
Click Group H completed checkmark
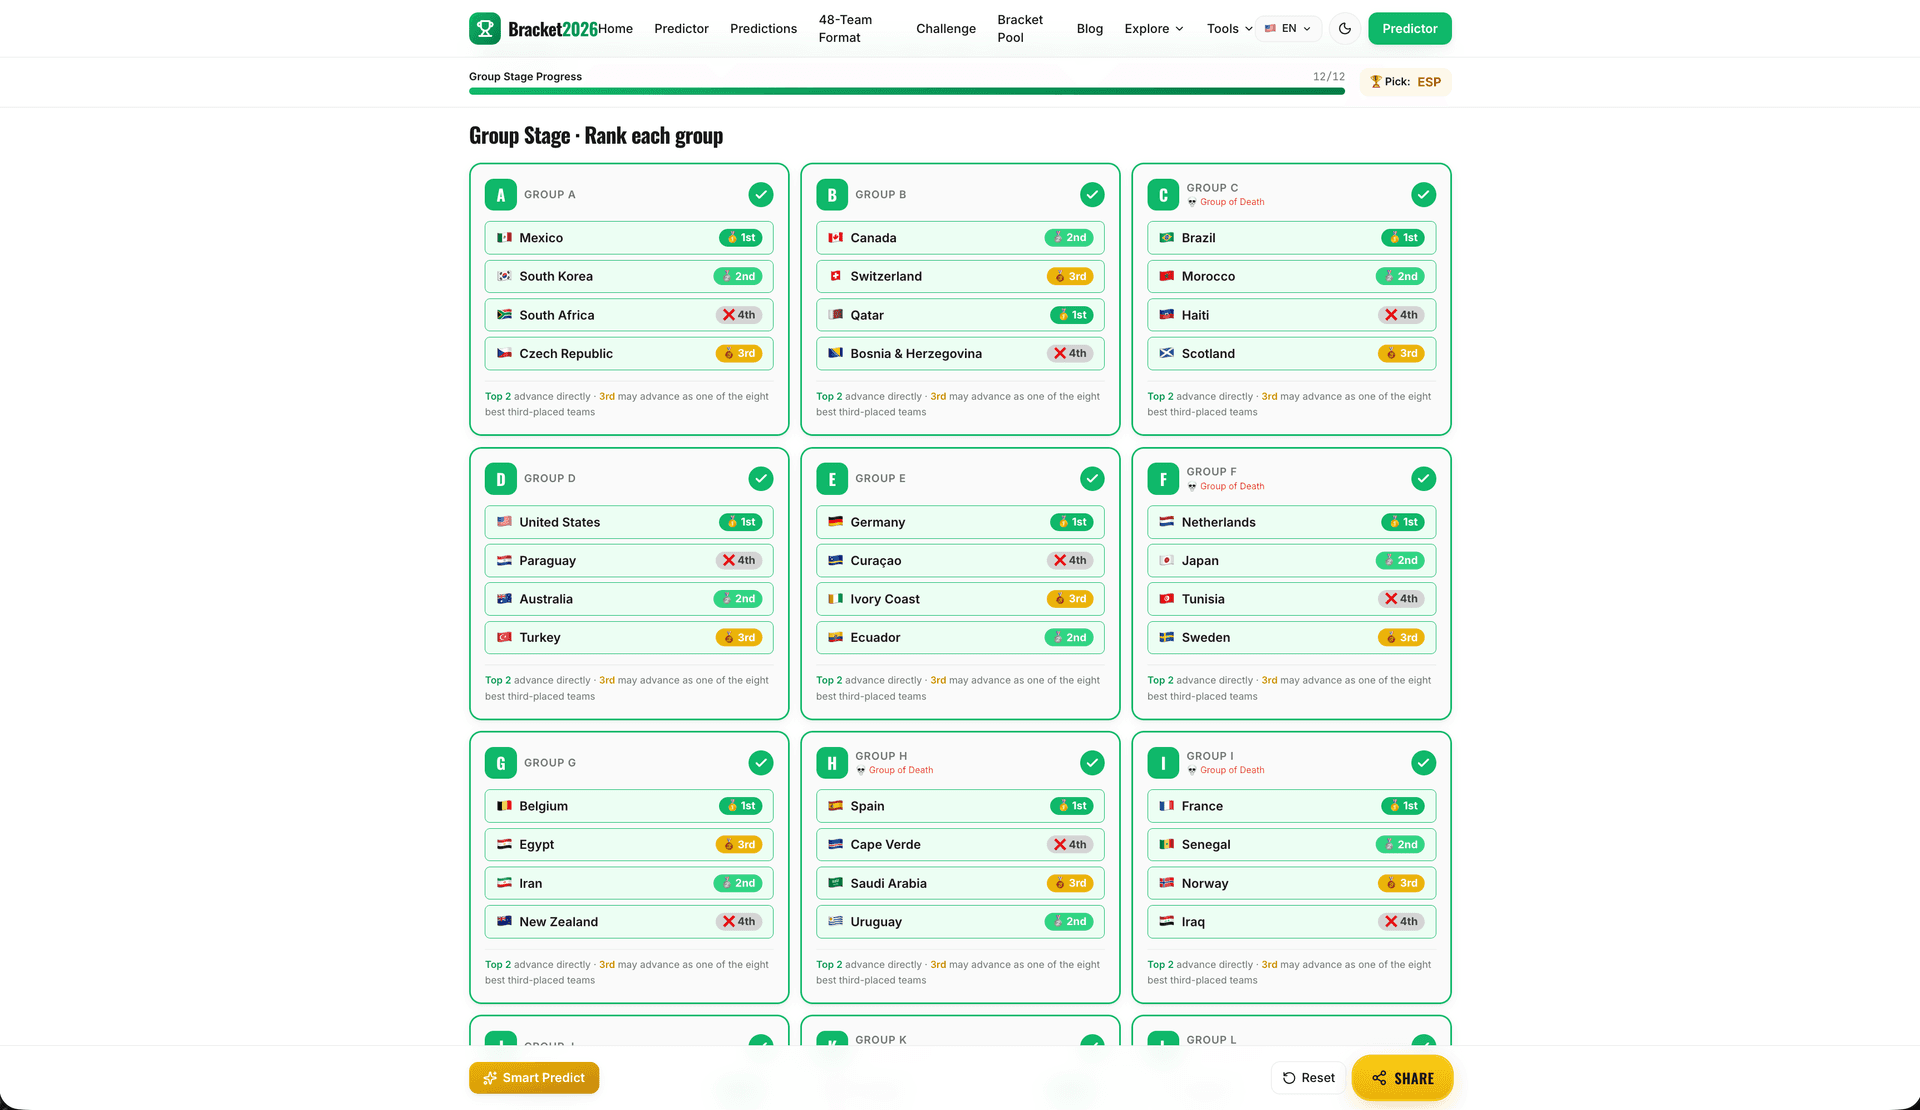pyautogui.click(x=1092, y=763)
